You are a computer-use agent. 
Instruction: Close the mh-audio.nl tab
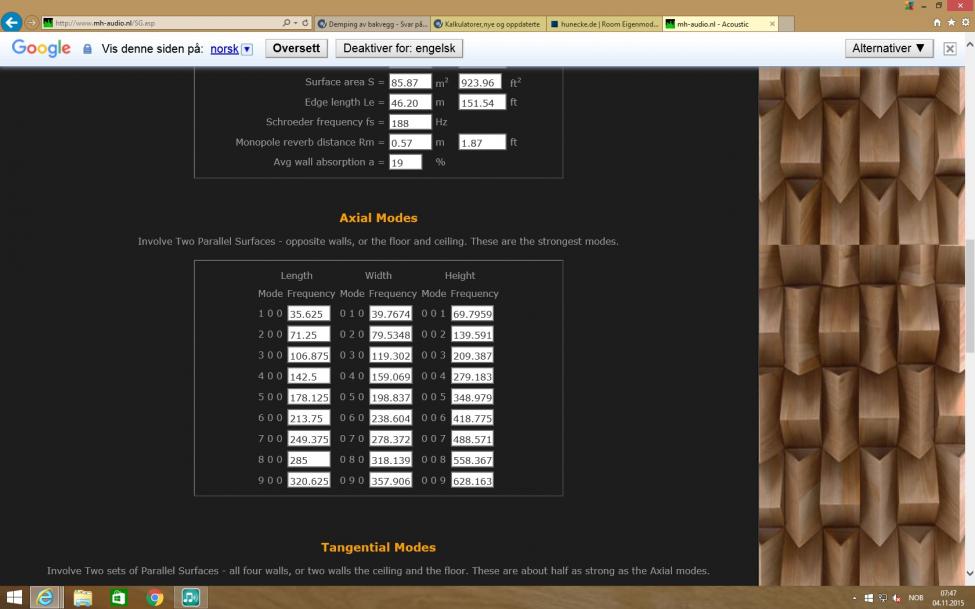[x=772, y=24]
